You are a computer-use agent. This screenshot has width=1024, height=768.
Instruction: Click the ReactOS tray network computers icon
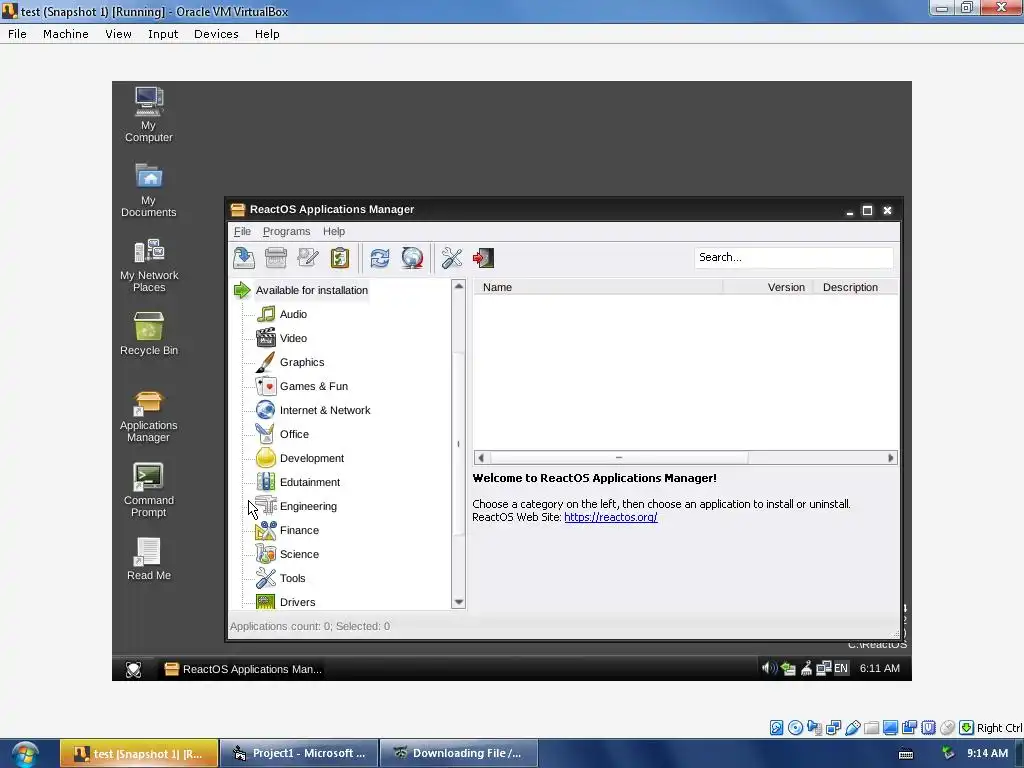pyautogui.click(x=824, y=668)
